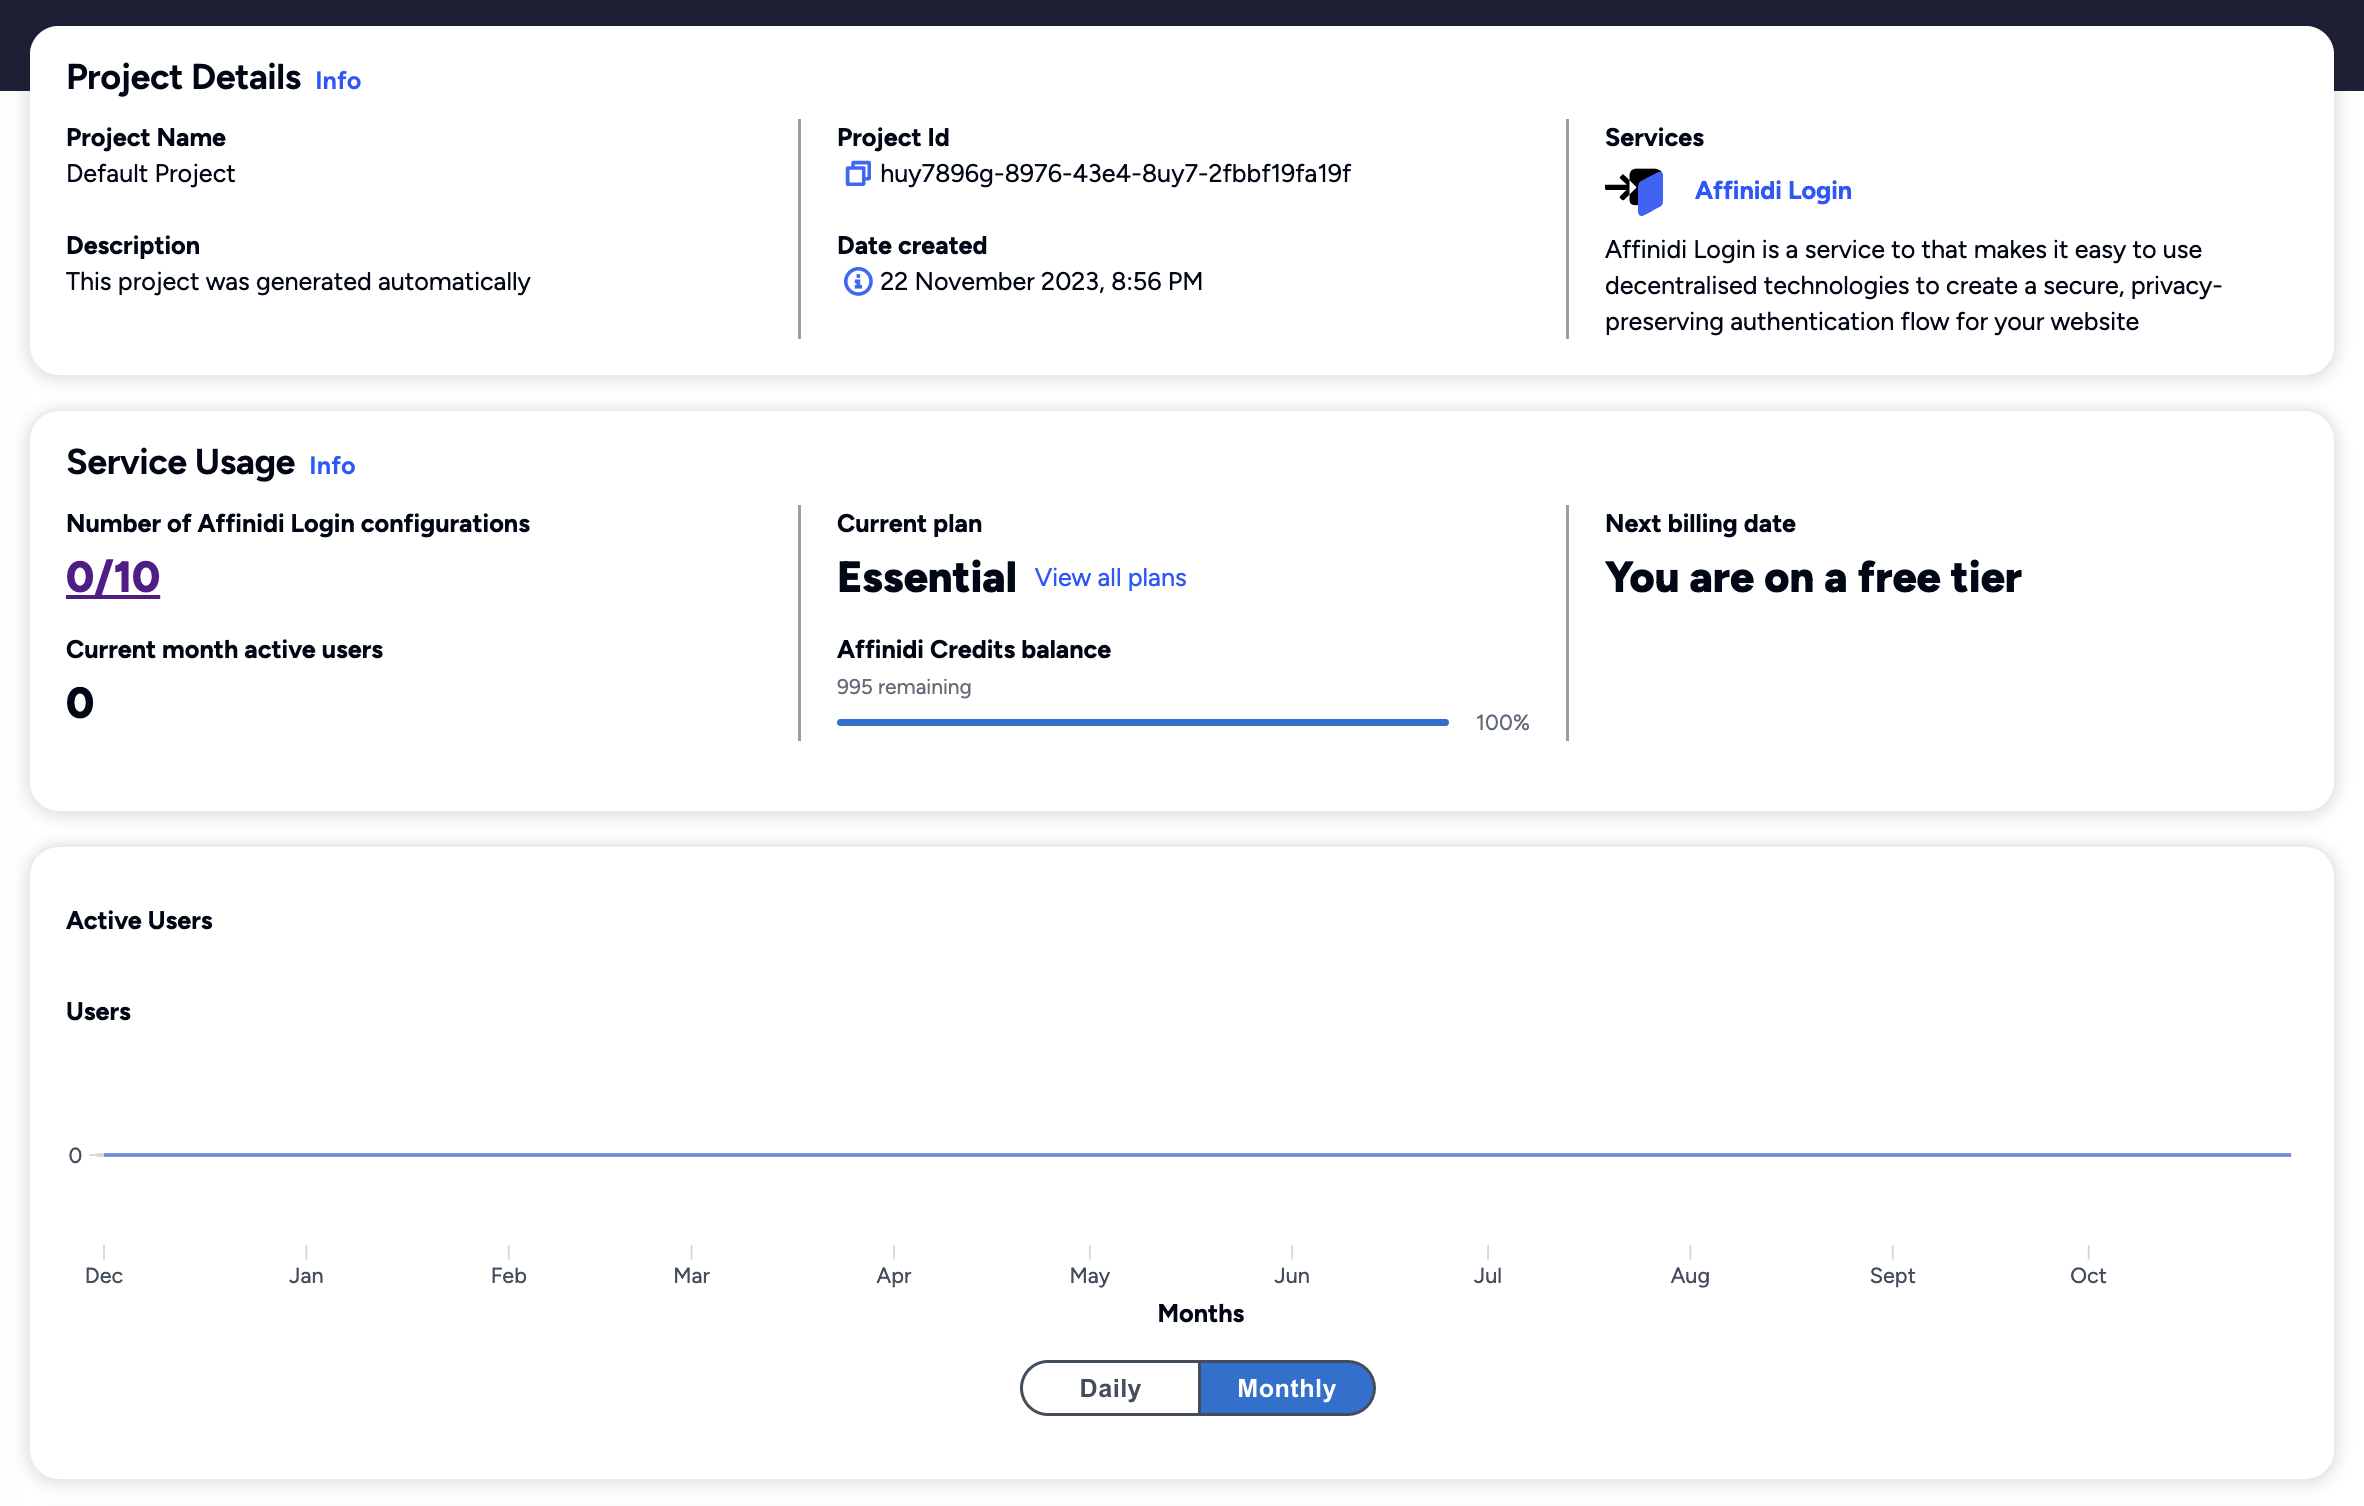Click the '100%' progress label
Screen dimensions: 2364x1506
point(1502,722)
